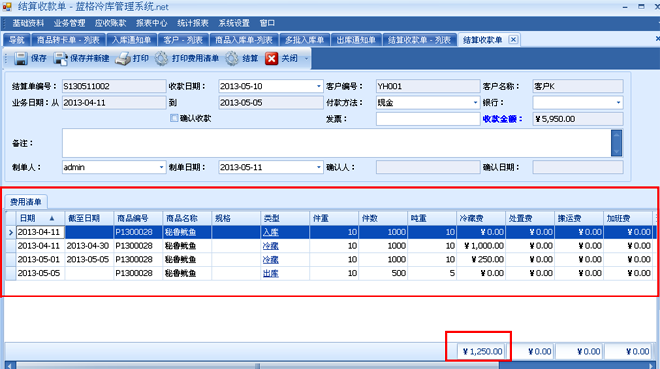Image resolution: width=660 pixels, height=369 pixels.
Task: Switch to the 结算收款单 - 列表 tab
Action: pyautogui.click(x=419, y=40)
